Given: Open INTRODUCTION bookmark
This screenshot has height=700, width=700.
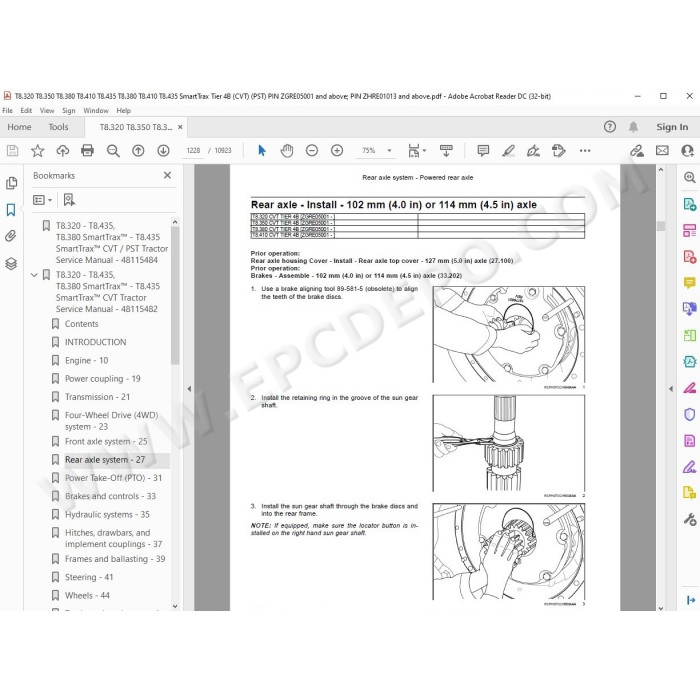Looking at the screenshot, I should click(x=96, y=342).
